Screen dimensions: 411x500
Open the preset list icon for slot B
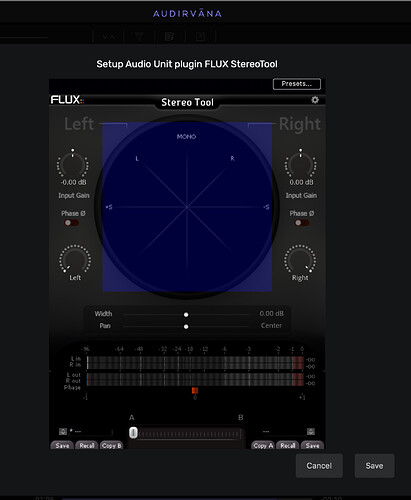pos(311,432)
